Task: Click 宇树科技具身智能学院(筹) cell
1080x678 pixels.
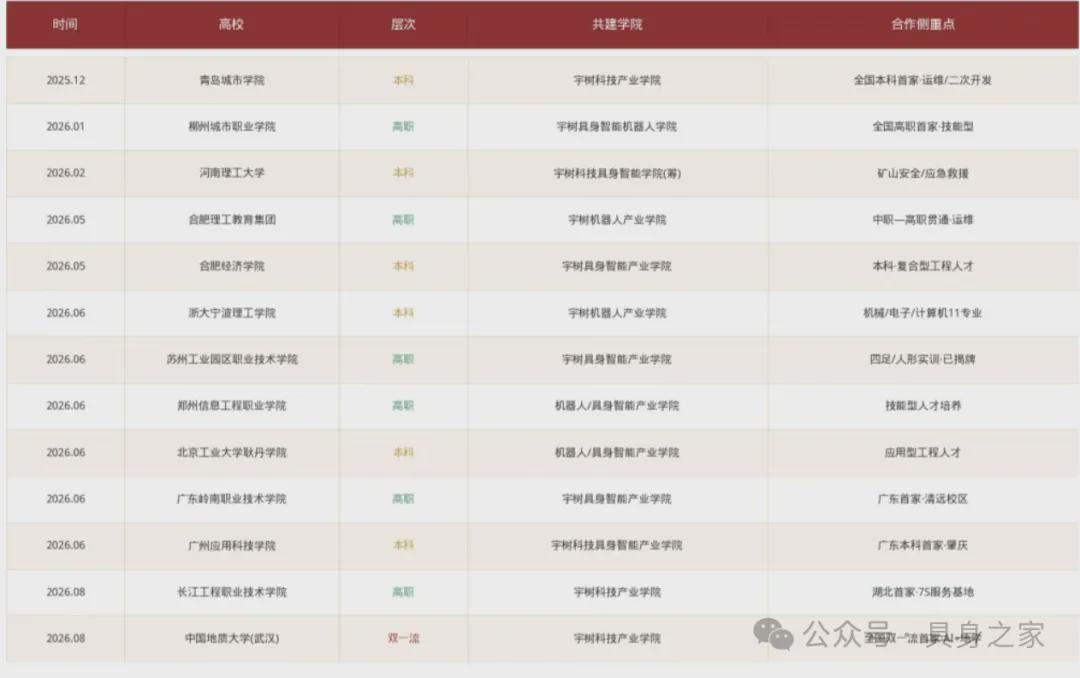Action: click(617, 174)
